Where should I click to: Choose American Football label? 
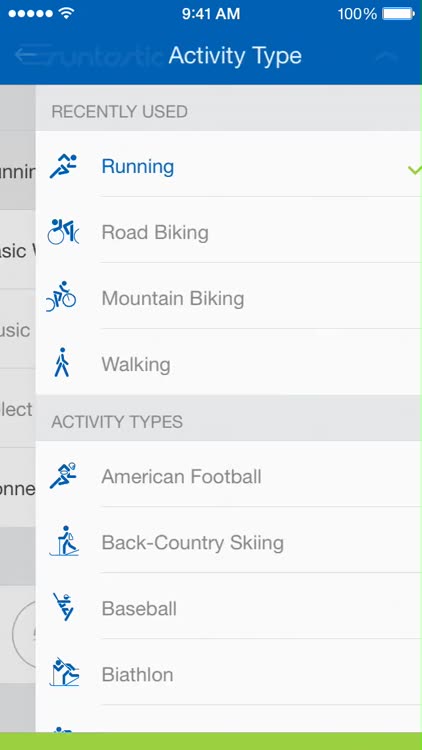(x=181, y=477)
